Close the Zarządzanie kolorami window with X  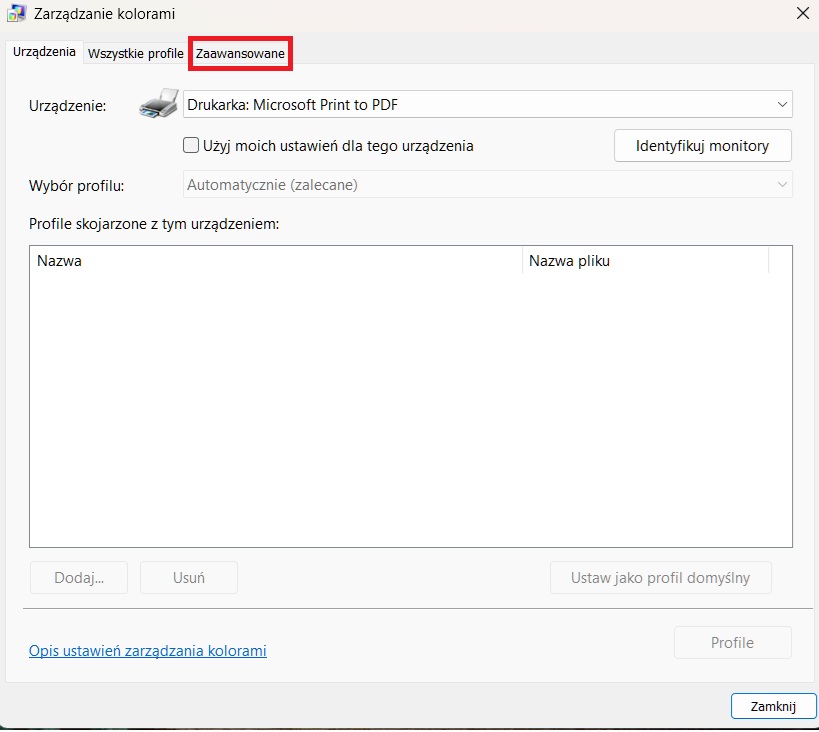click(801, 13)
